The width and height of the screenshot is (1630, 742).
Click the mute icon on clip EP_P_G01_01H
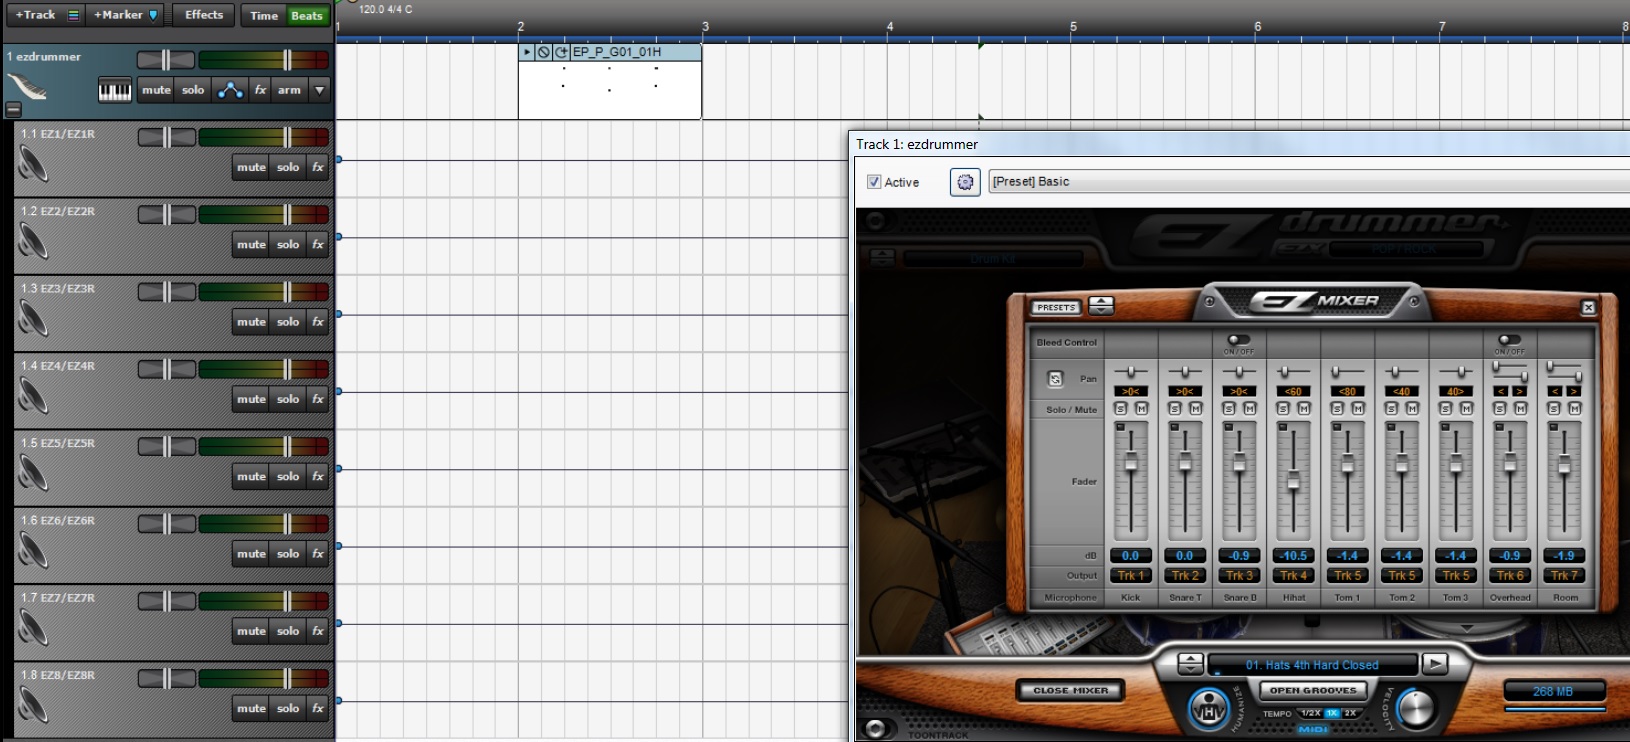[544, 52]
